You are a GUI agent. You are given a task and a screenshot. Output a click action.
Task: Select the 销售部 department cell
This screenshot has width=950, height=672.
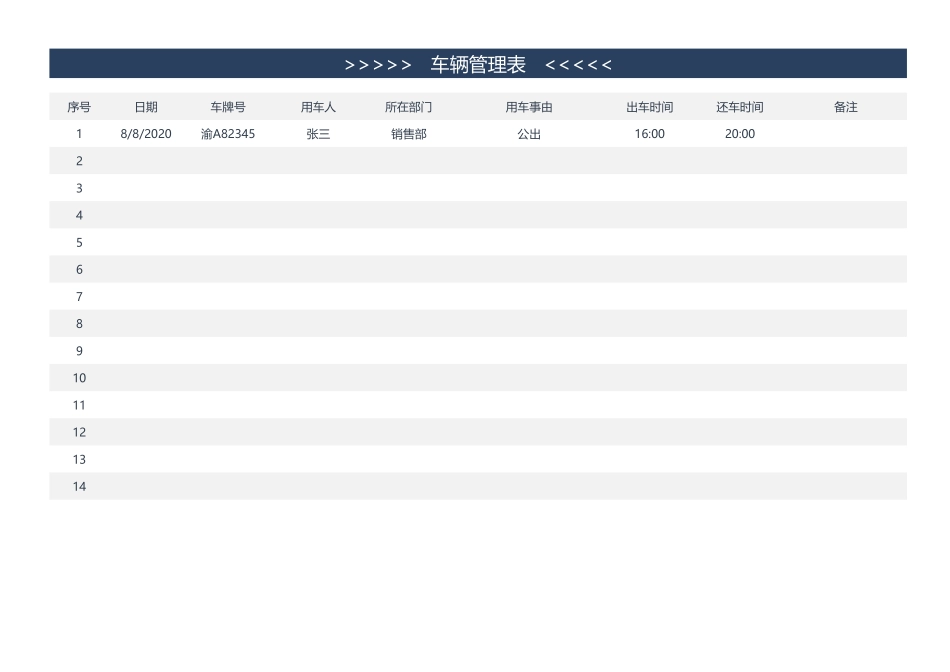[x=408, y=133]
